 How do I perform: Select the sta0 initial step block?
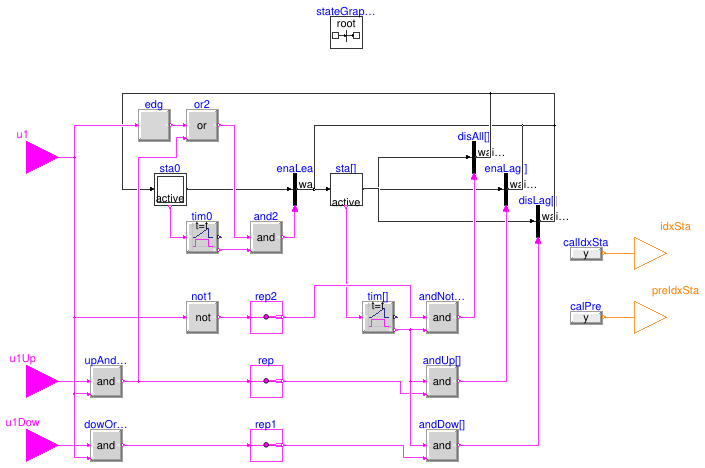click(x=170, y=190)
